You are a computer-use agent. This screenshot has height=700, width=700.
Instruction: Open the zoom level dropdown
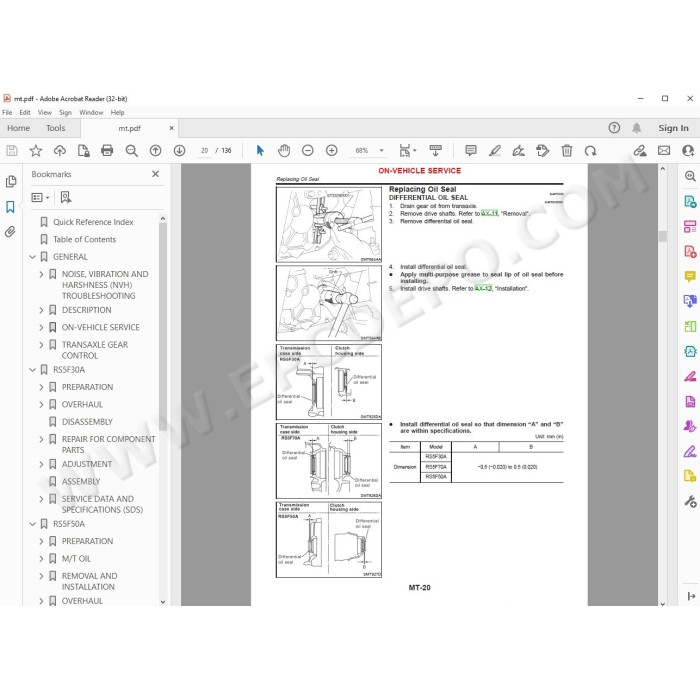[x=382, y=151]
